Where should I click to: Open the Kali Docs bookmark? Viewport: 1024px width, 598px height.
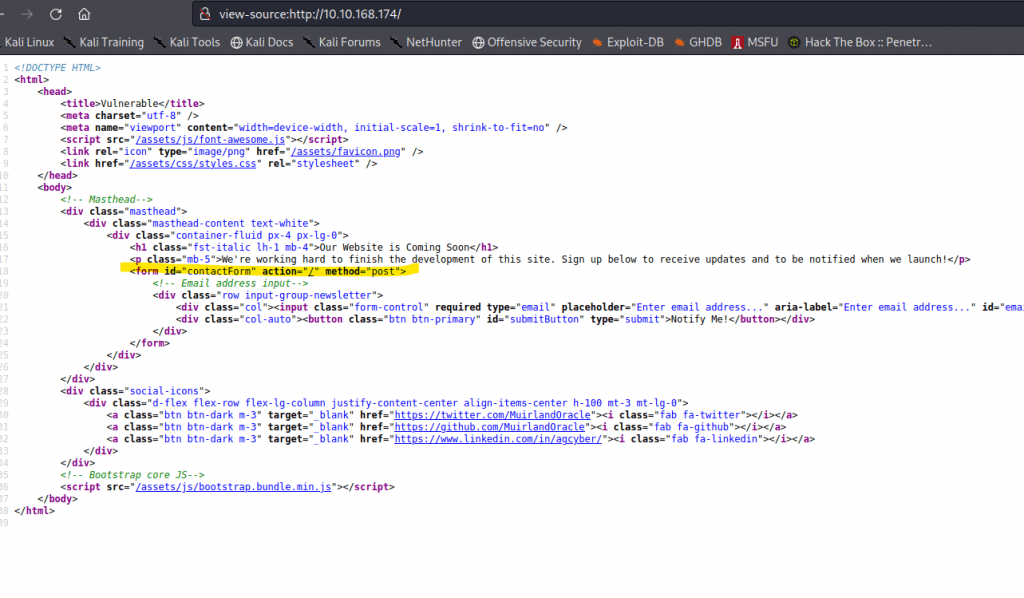click(262, 42)
